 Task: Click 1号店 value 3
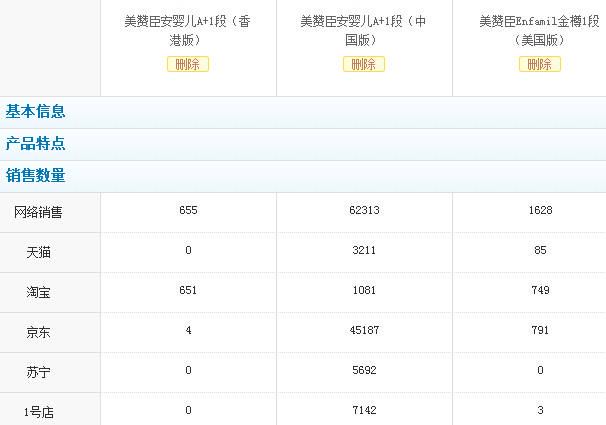[x=540, y=410]
